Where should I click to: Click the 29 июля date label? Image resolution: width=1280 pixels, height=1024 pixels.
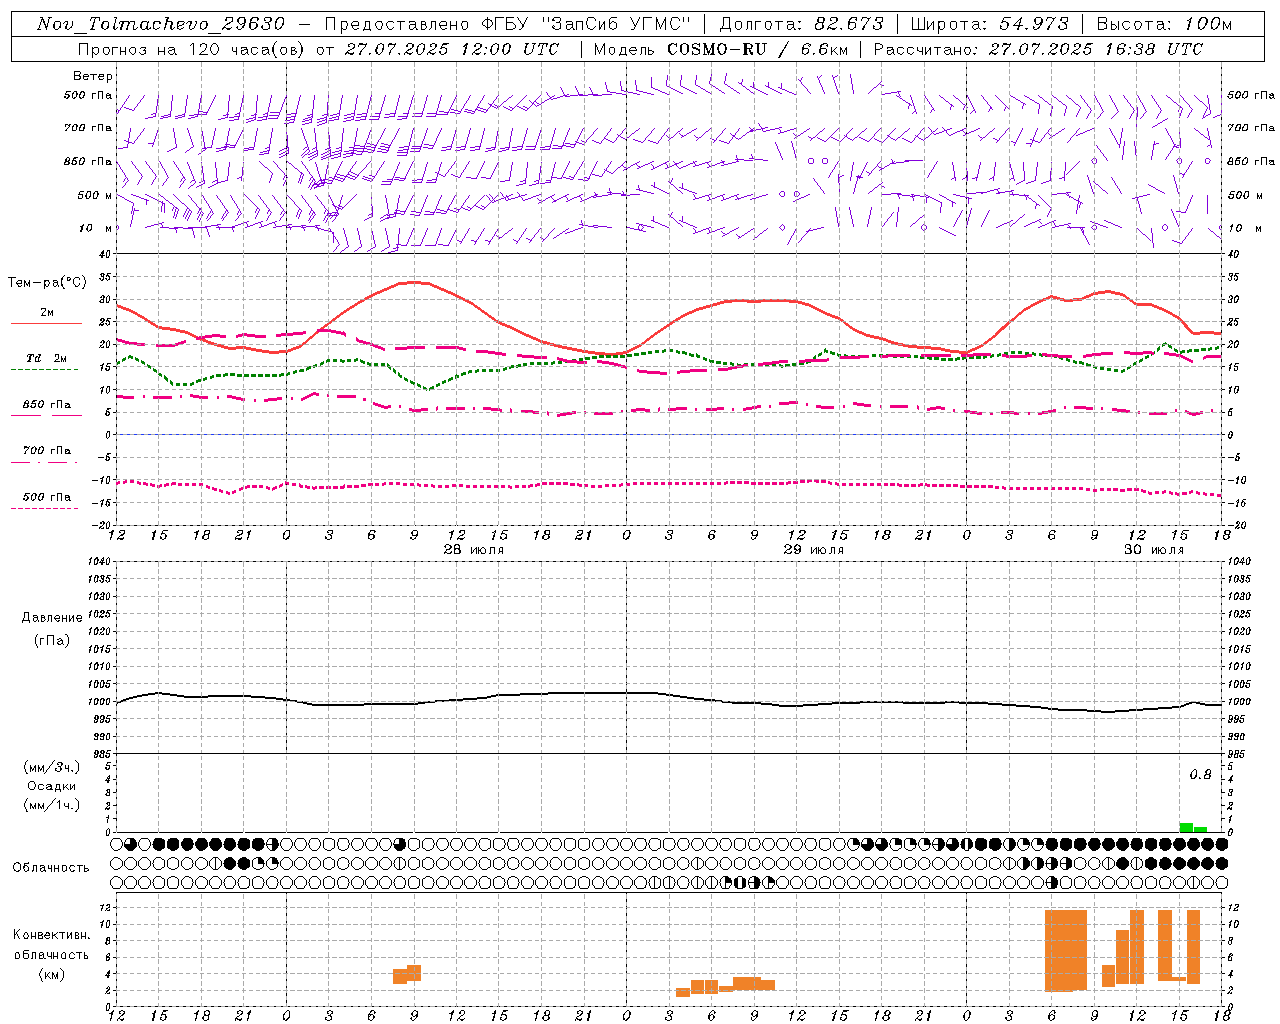(x=814, y=549)
